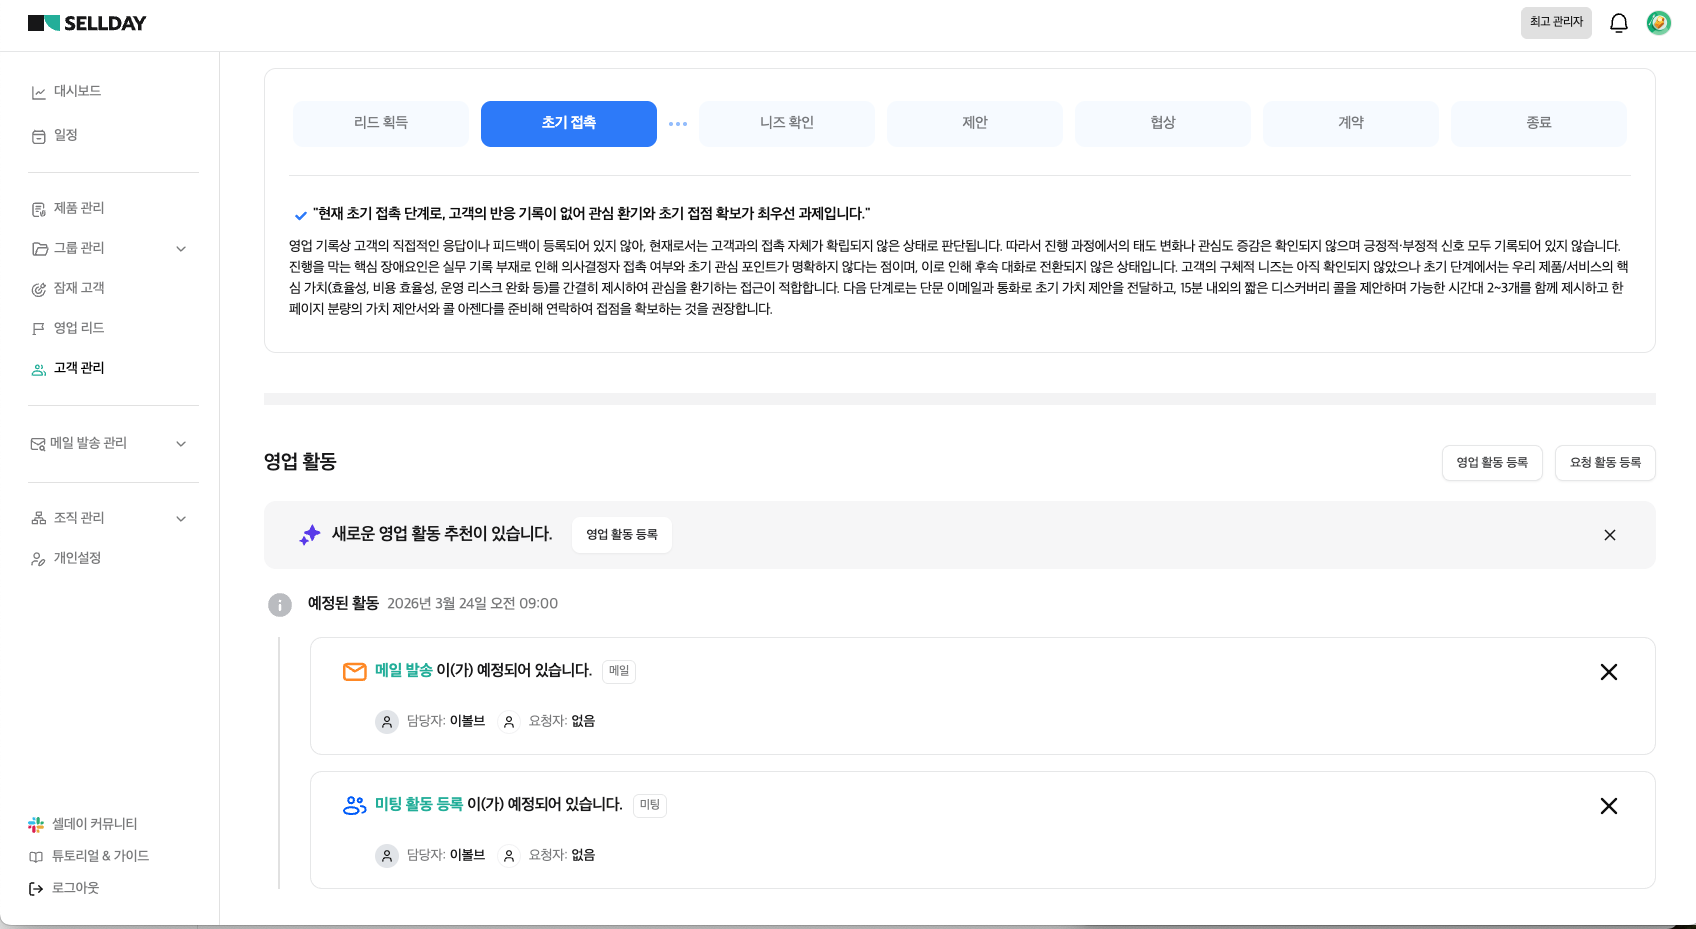Open the notification bell
Viewport: 1696px width, 929px height.
[x=1619, y=23]
